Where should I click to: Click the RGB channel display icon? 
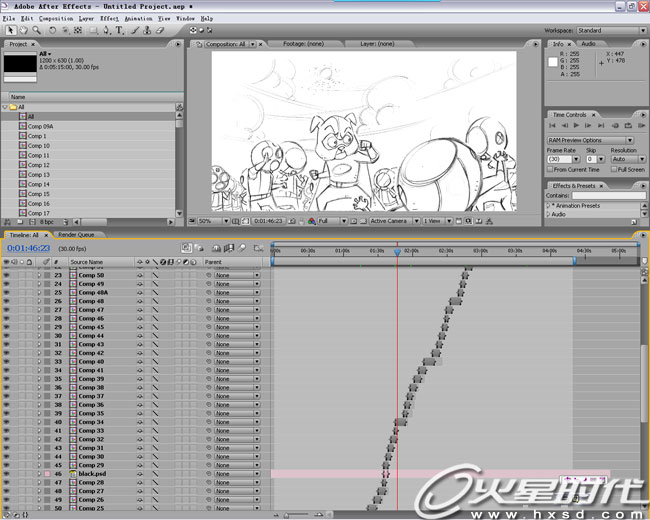pyautogui.click(x=312, y=221)
